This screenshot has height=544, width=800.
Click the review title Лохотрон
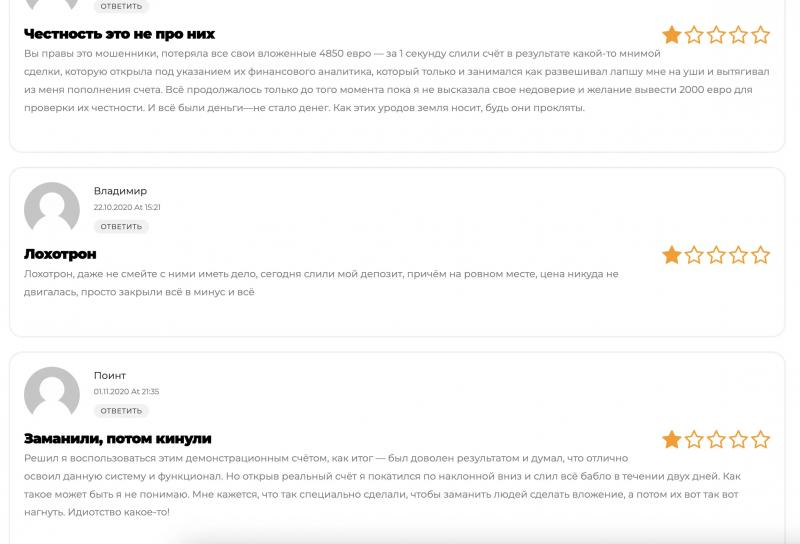click(x=60, y=254)
